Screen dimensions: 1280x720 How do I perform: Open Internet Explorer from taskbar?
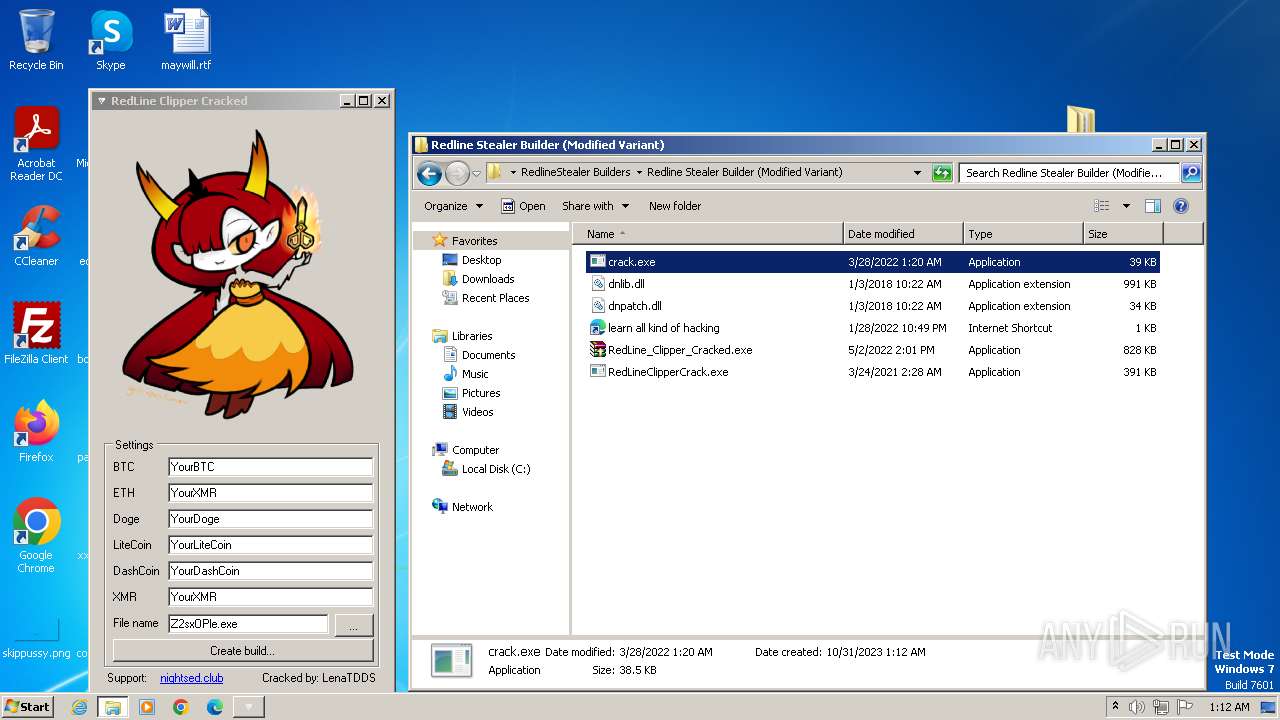pyautogui.click(x=80, y=707)
